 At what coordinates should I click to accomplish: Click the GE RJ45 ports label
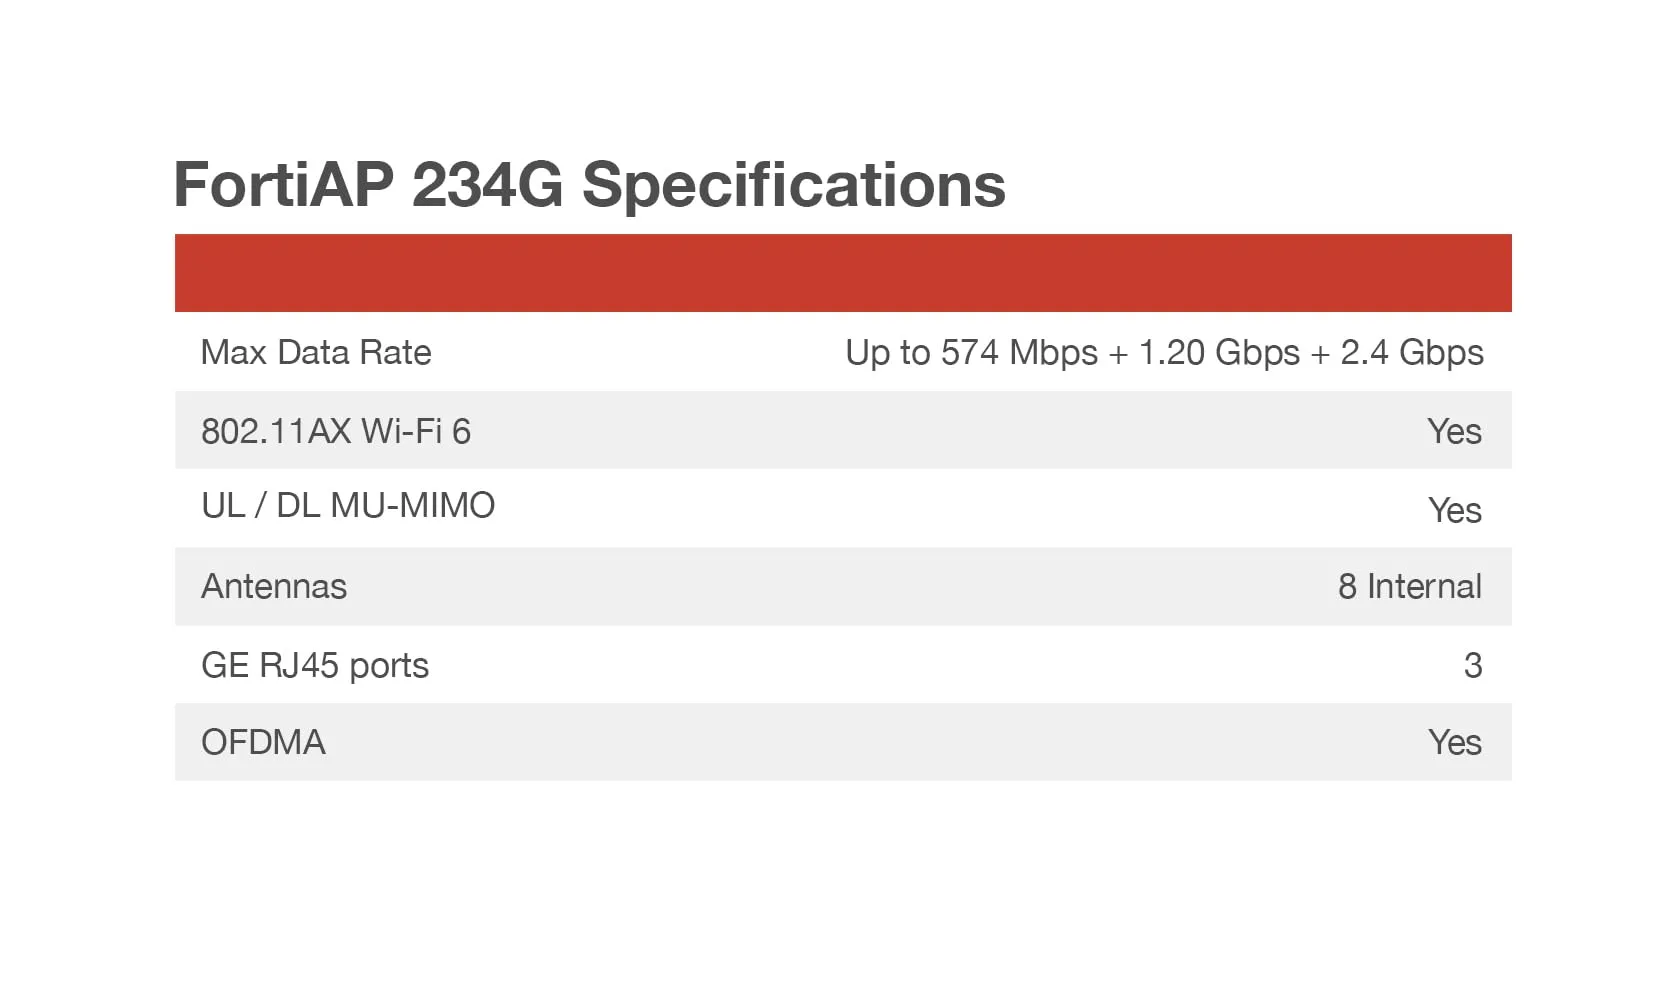tap(315, 665)
